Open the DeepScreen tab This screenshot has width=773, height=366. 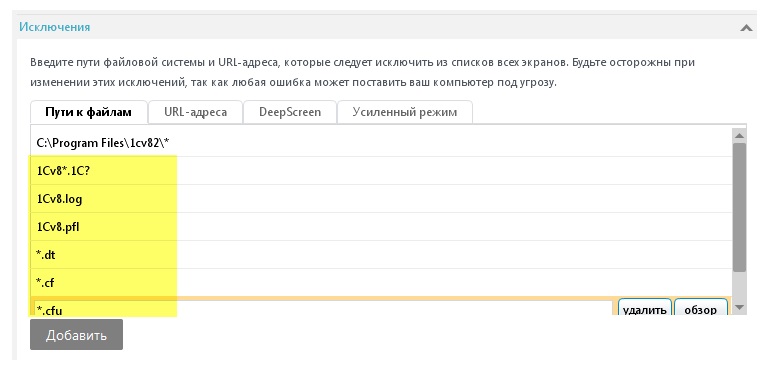(x=290, y=112)
